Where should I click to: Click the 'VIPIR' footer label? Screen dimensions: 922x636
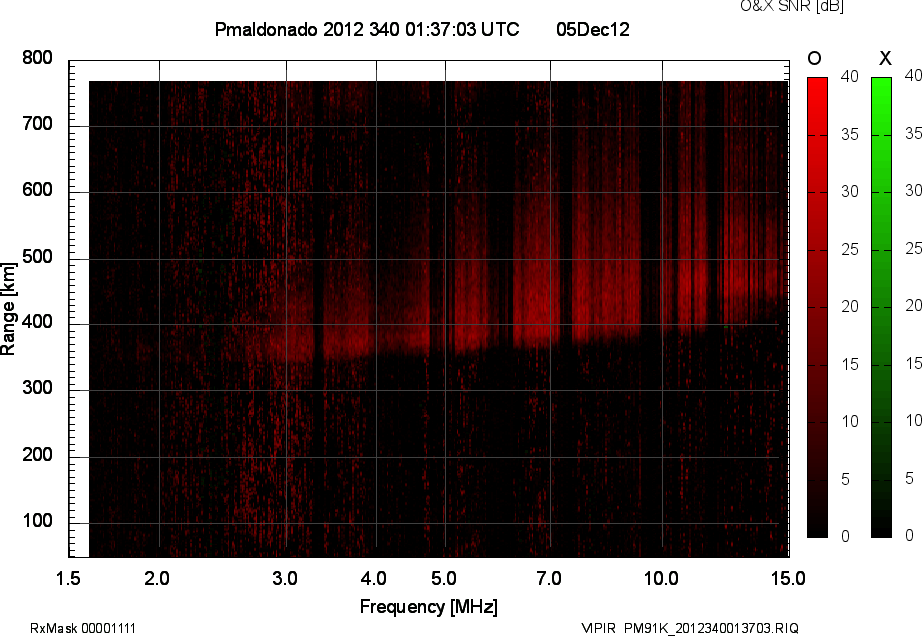tap(598, 628)
